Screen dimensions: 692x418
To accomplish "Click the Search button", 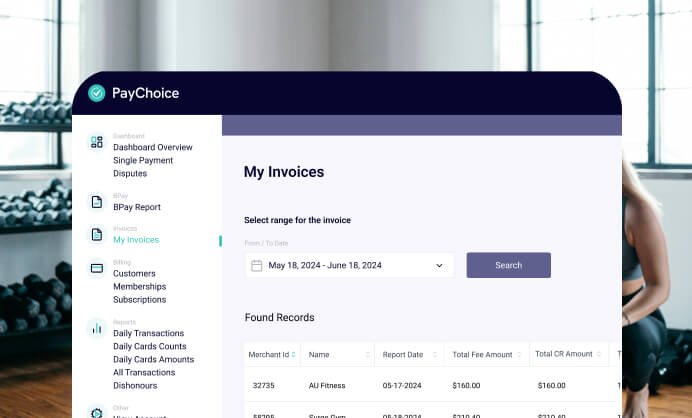I will [x=508, y=265].
